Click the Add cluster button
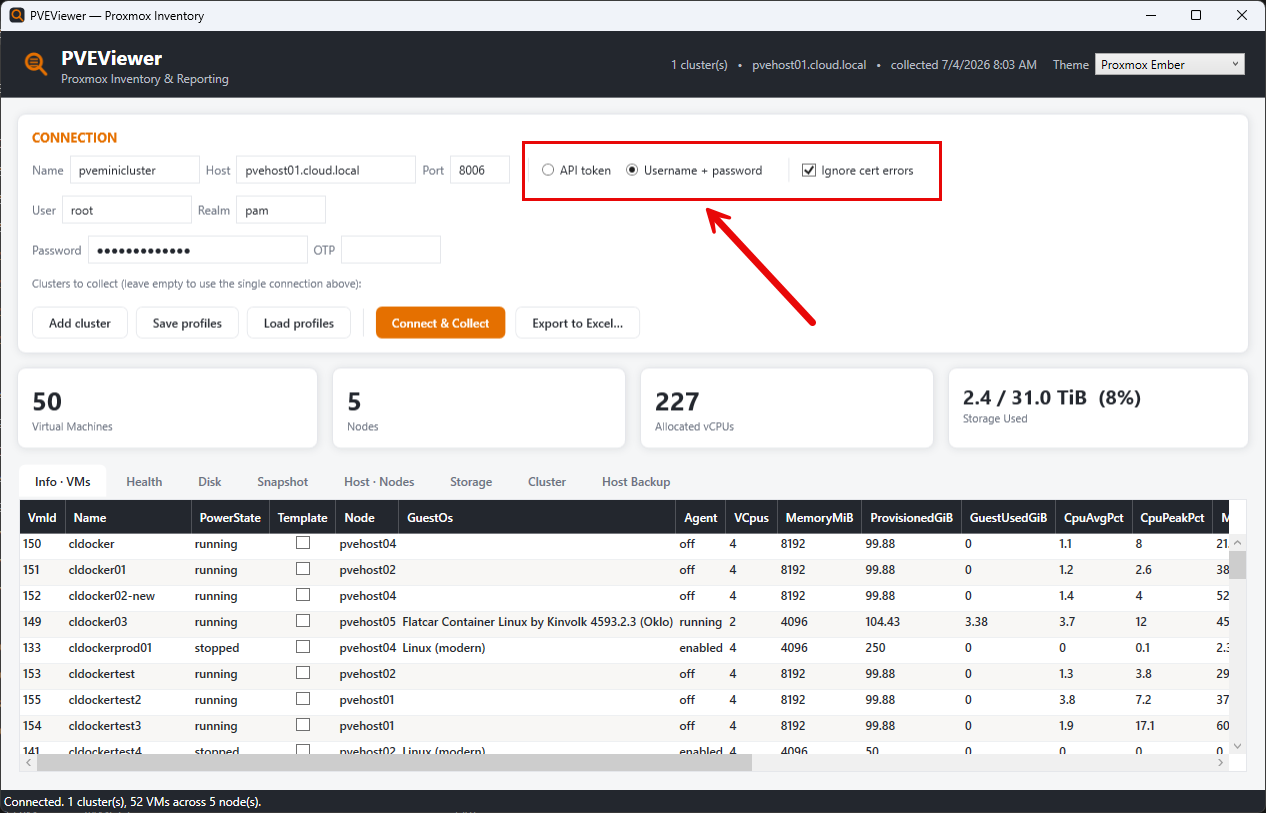The height and width of the screenshot is (813, 1266). point(80,323)
